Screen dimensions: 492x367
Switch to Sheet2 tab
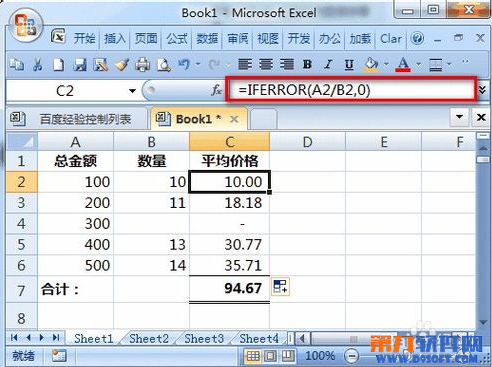[149, 339]
